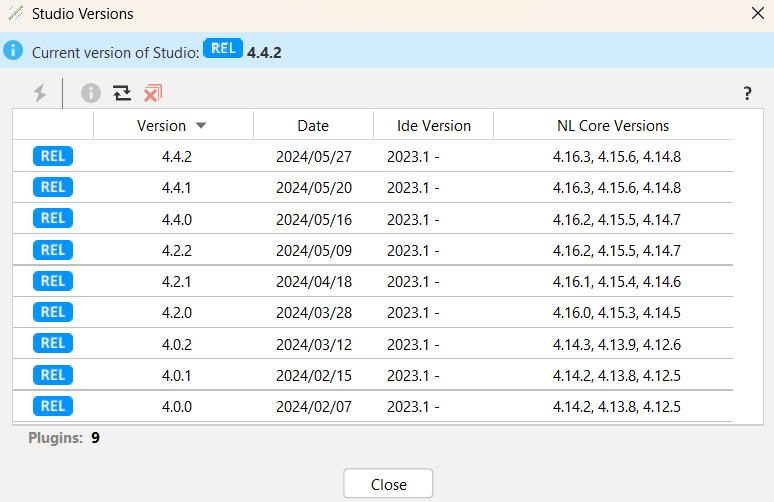Select row dated 2024/03/12
The width and height of the screenshot is (774, 502).
(x=313, y=344)
